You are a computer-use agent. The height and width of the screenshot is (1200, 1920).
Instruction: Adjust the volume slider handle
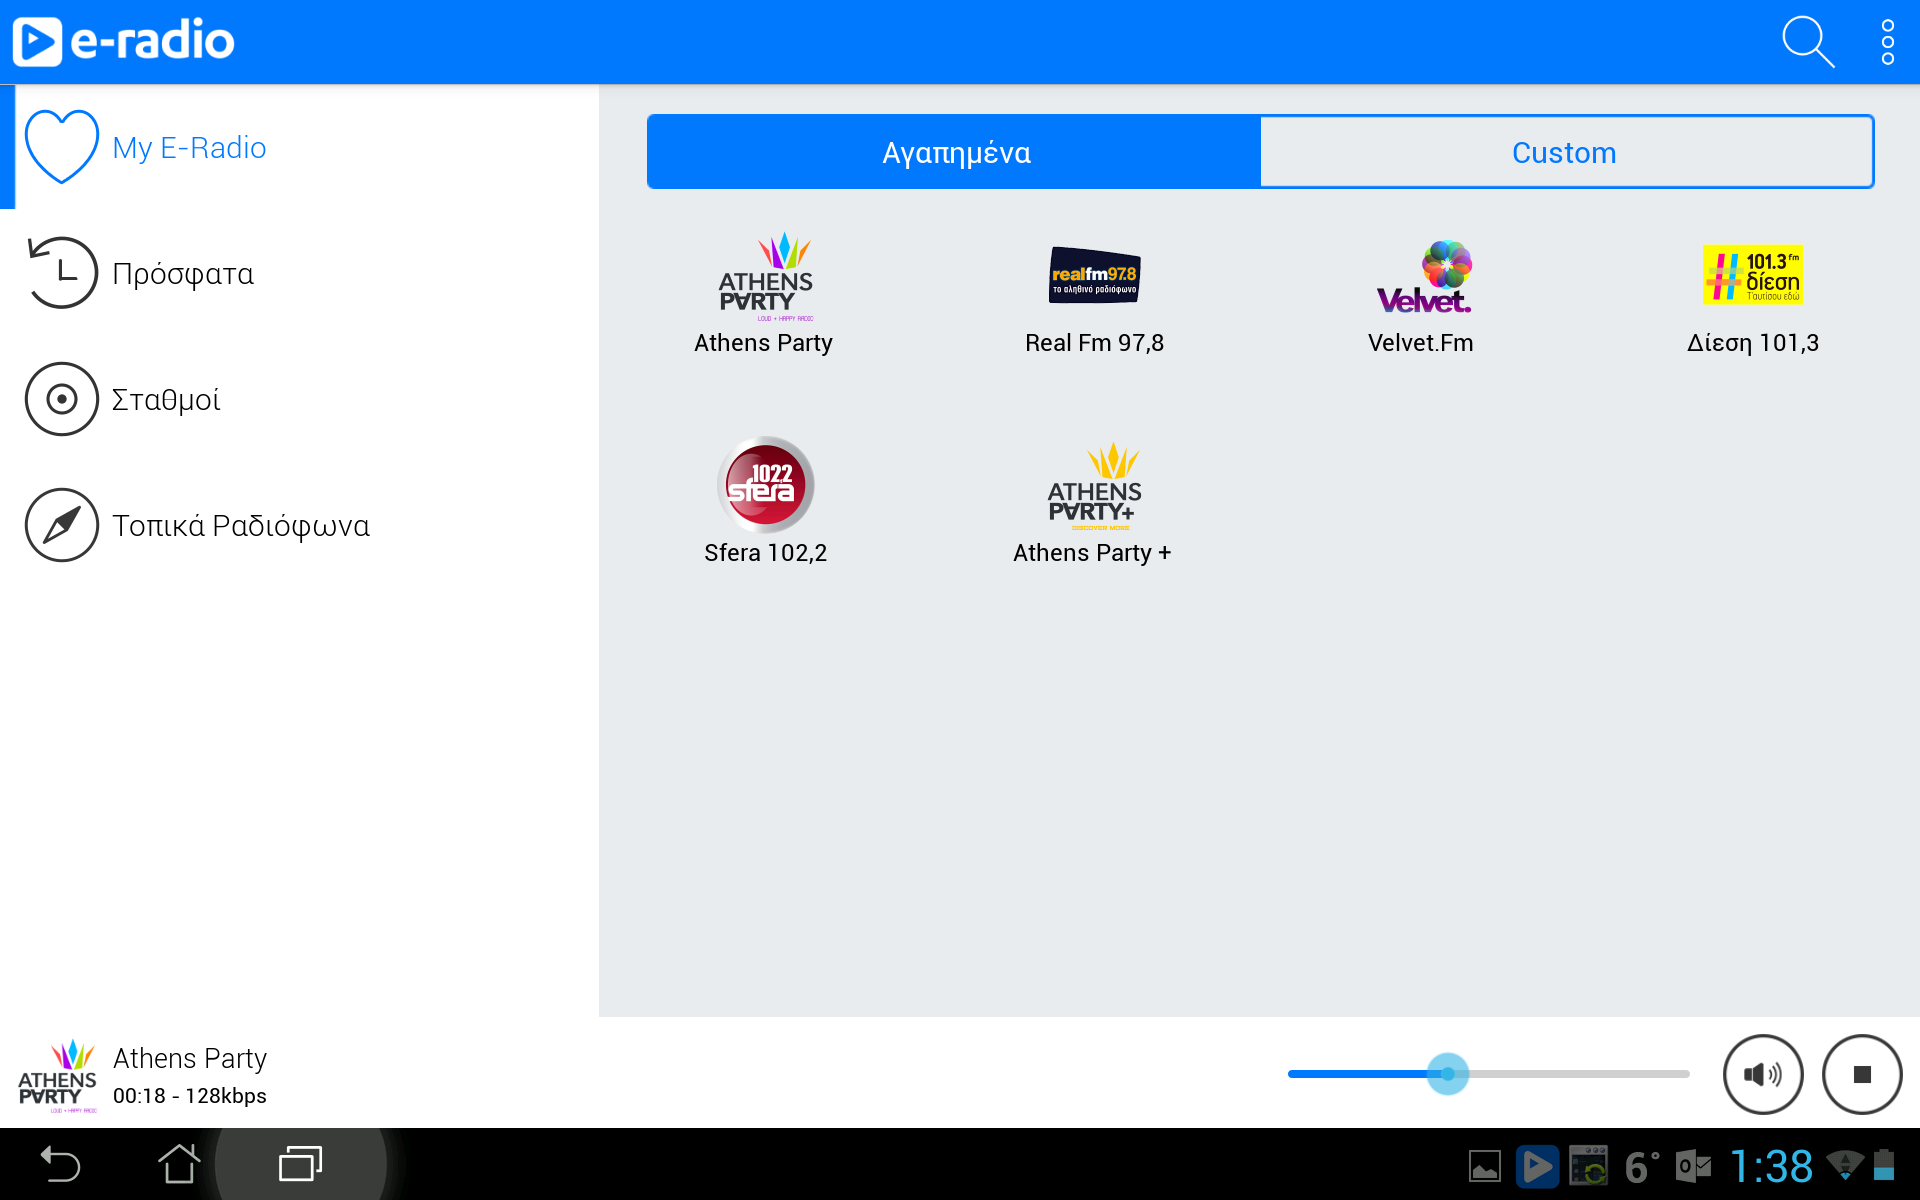pyautogui.click(x=1447, y=1074)
